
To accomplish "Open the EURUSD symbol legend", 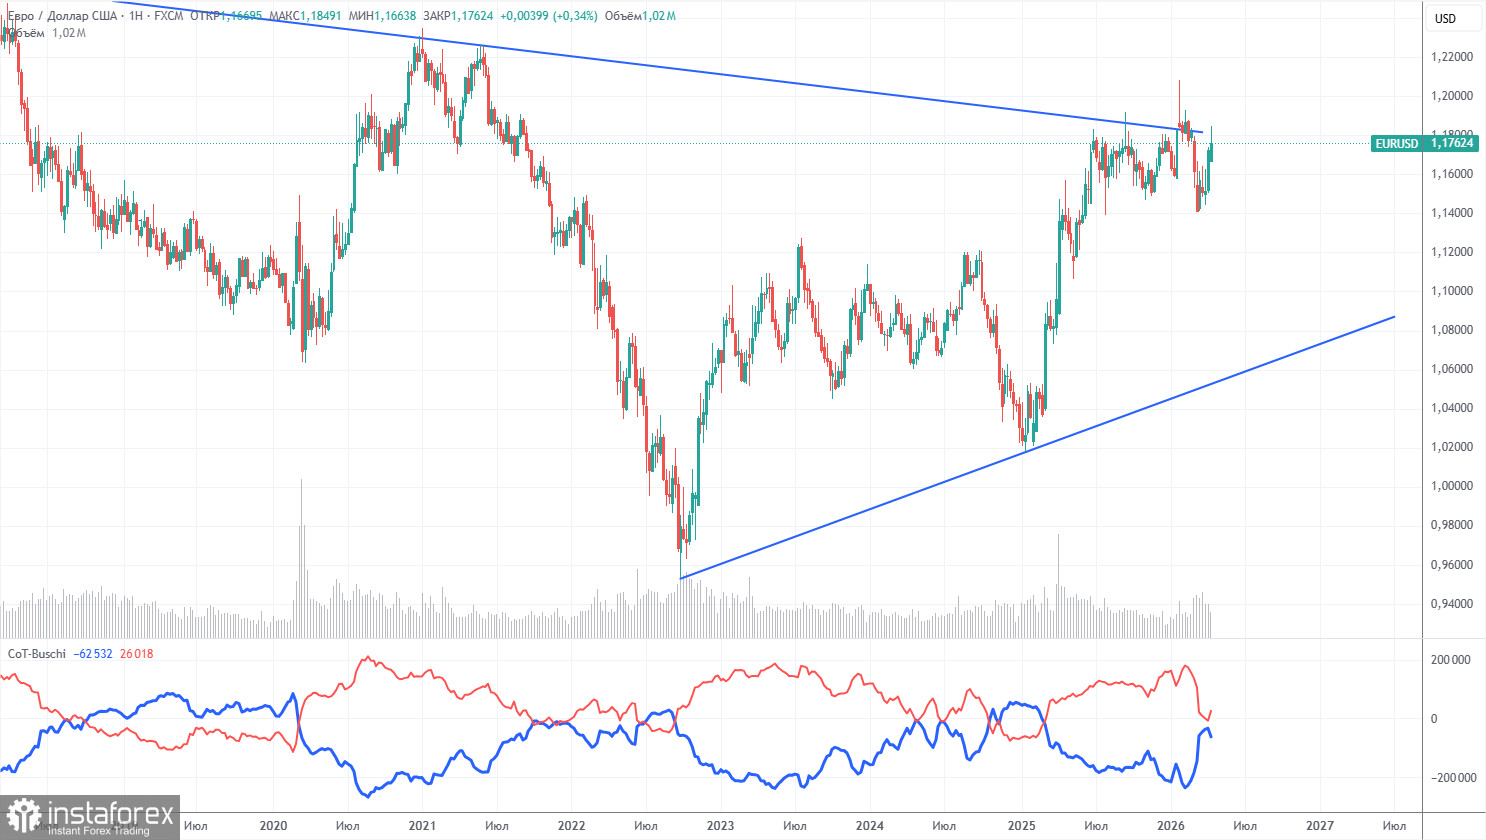I will coord(60,16).
